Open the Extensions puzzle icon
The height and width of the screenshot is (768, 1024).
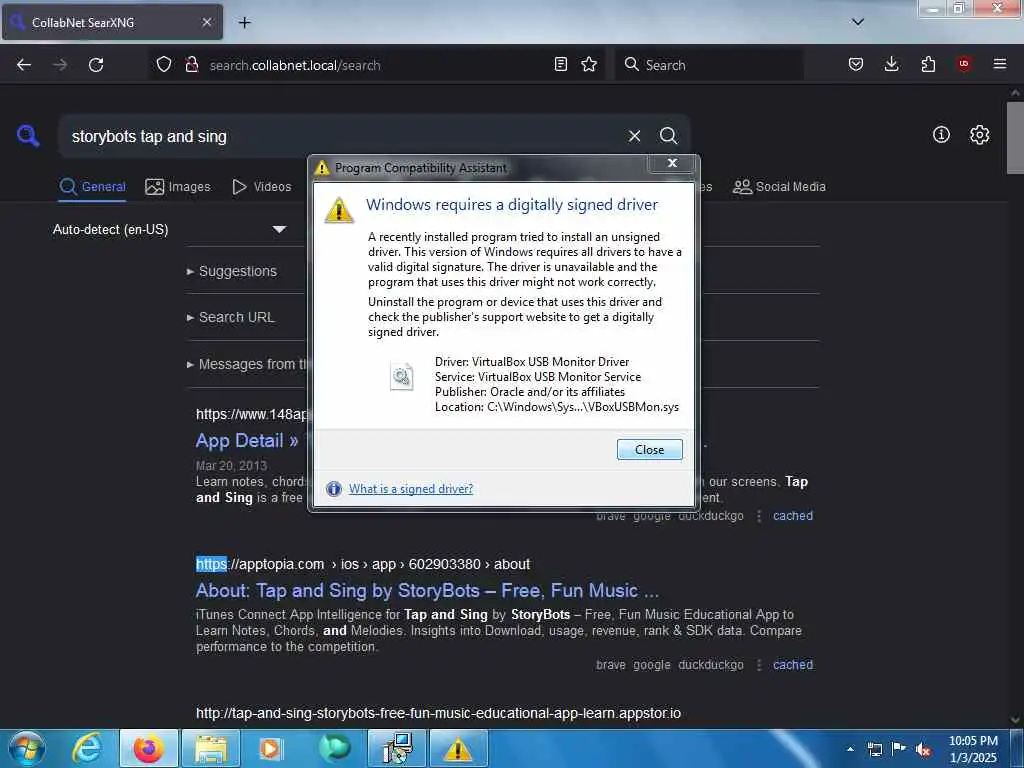928,65
